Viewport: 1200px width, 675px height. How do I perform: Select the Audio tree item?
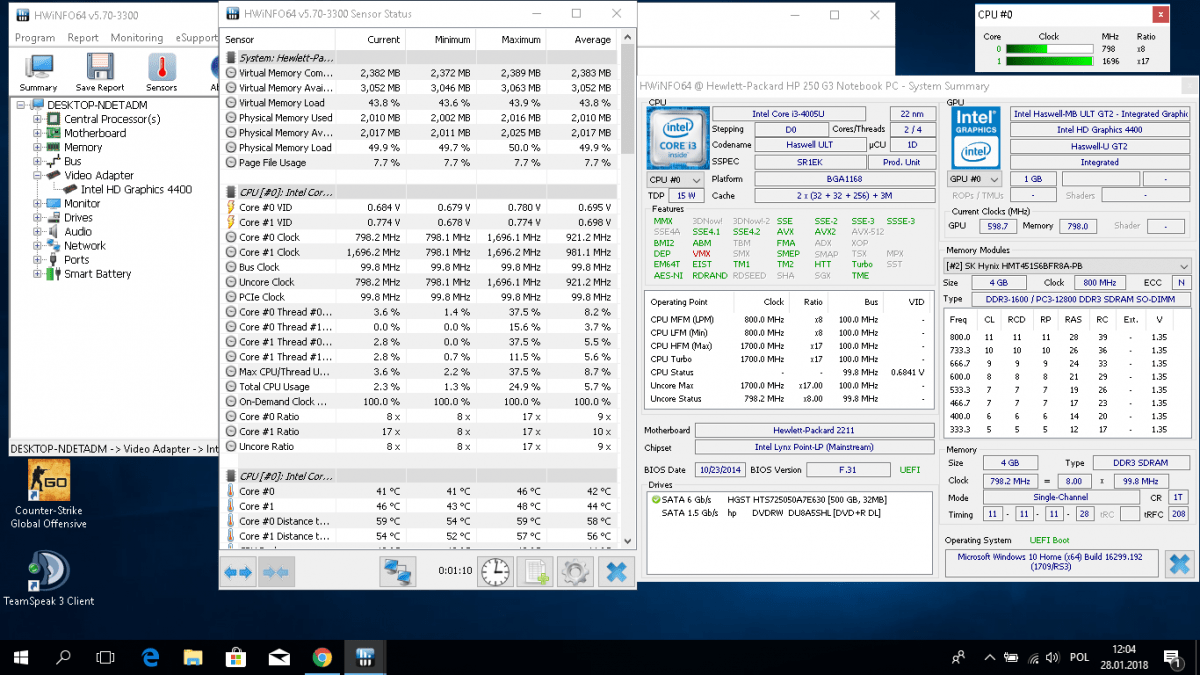click(78, 231)
